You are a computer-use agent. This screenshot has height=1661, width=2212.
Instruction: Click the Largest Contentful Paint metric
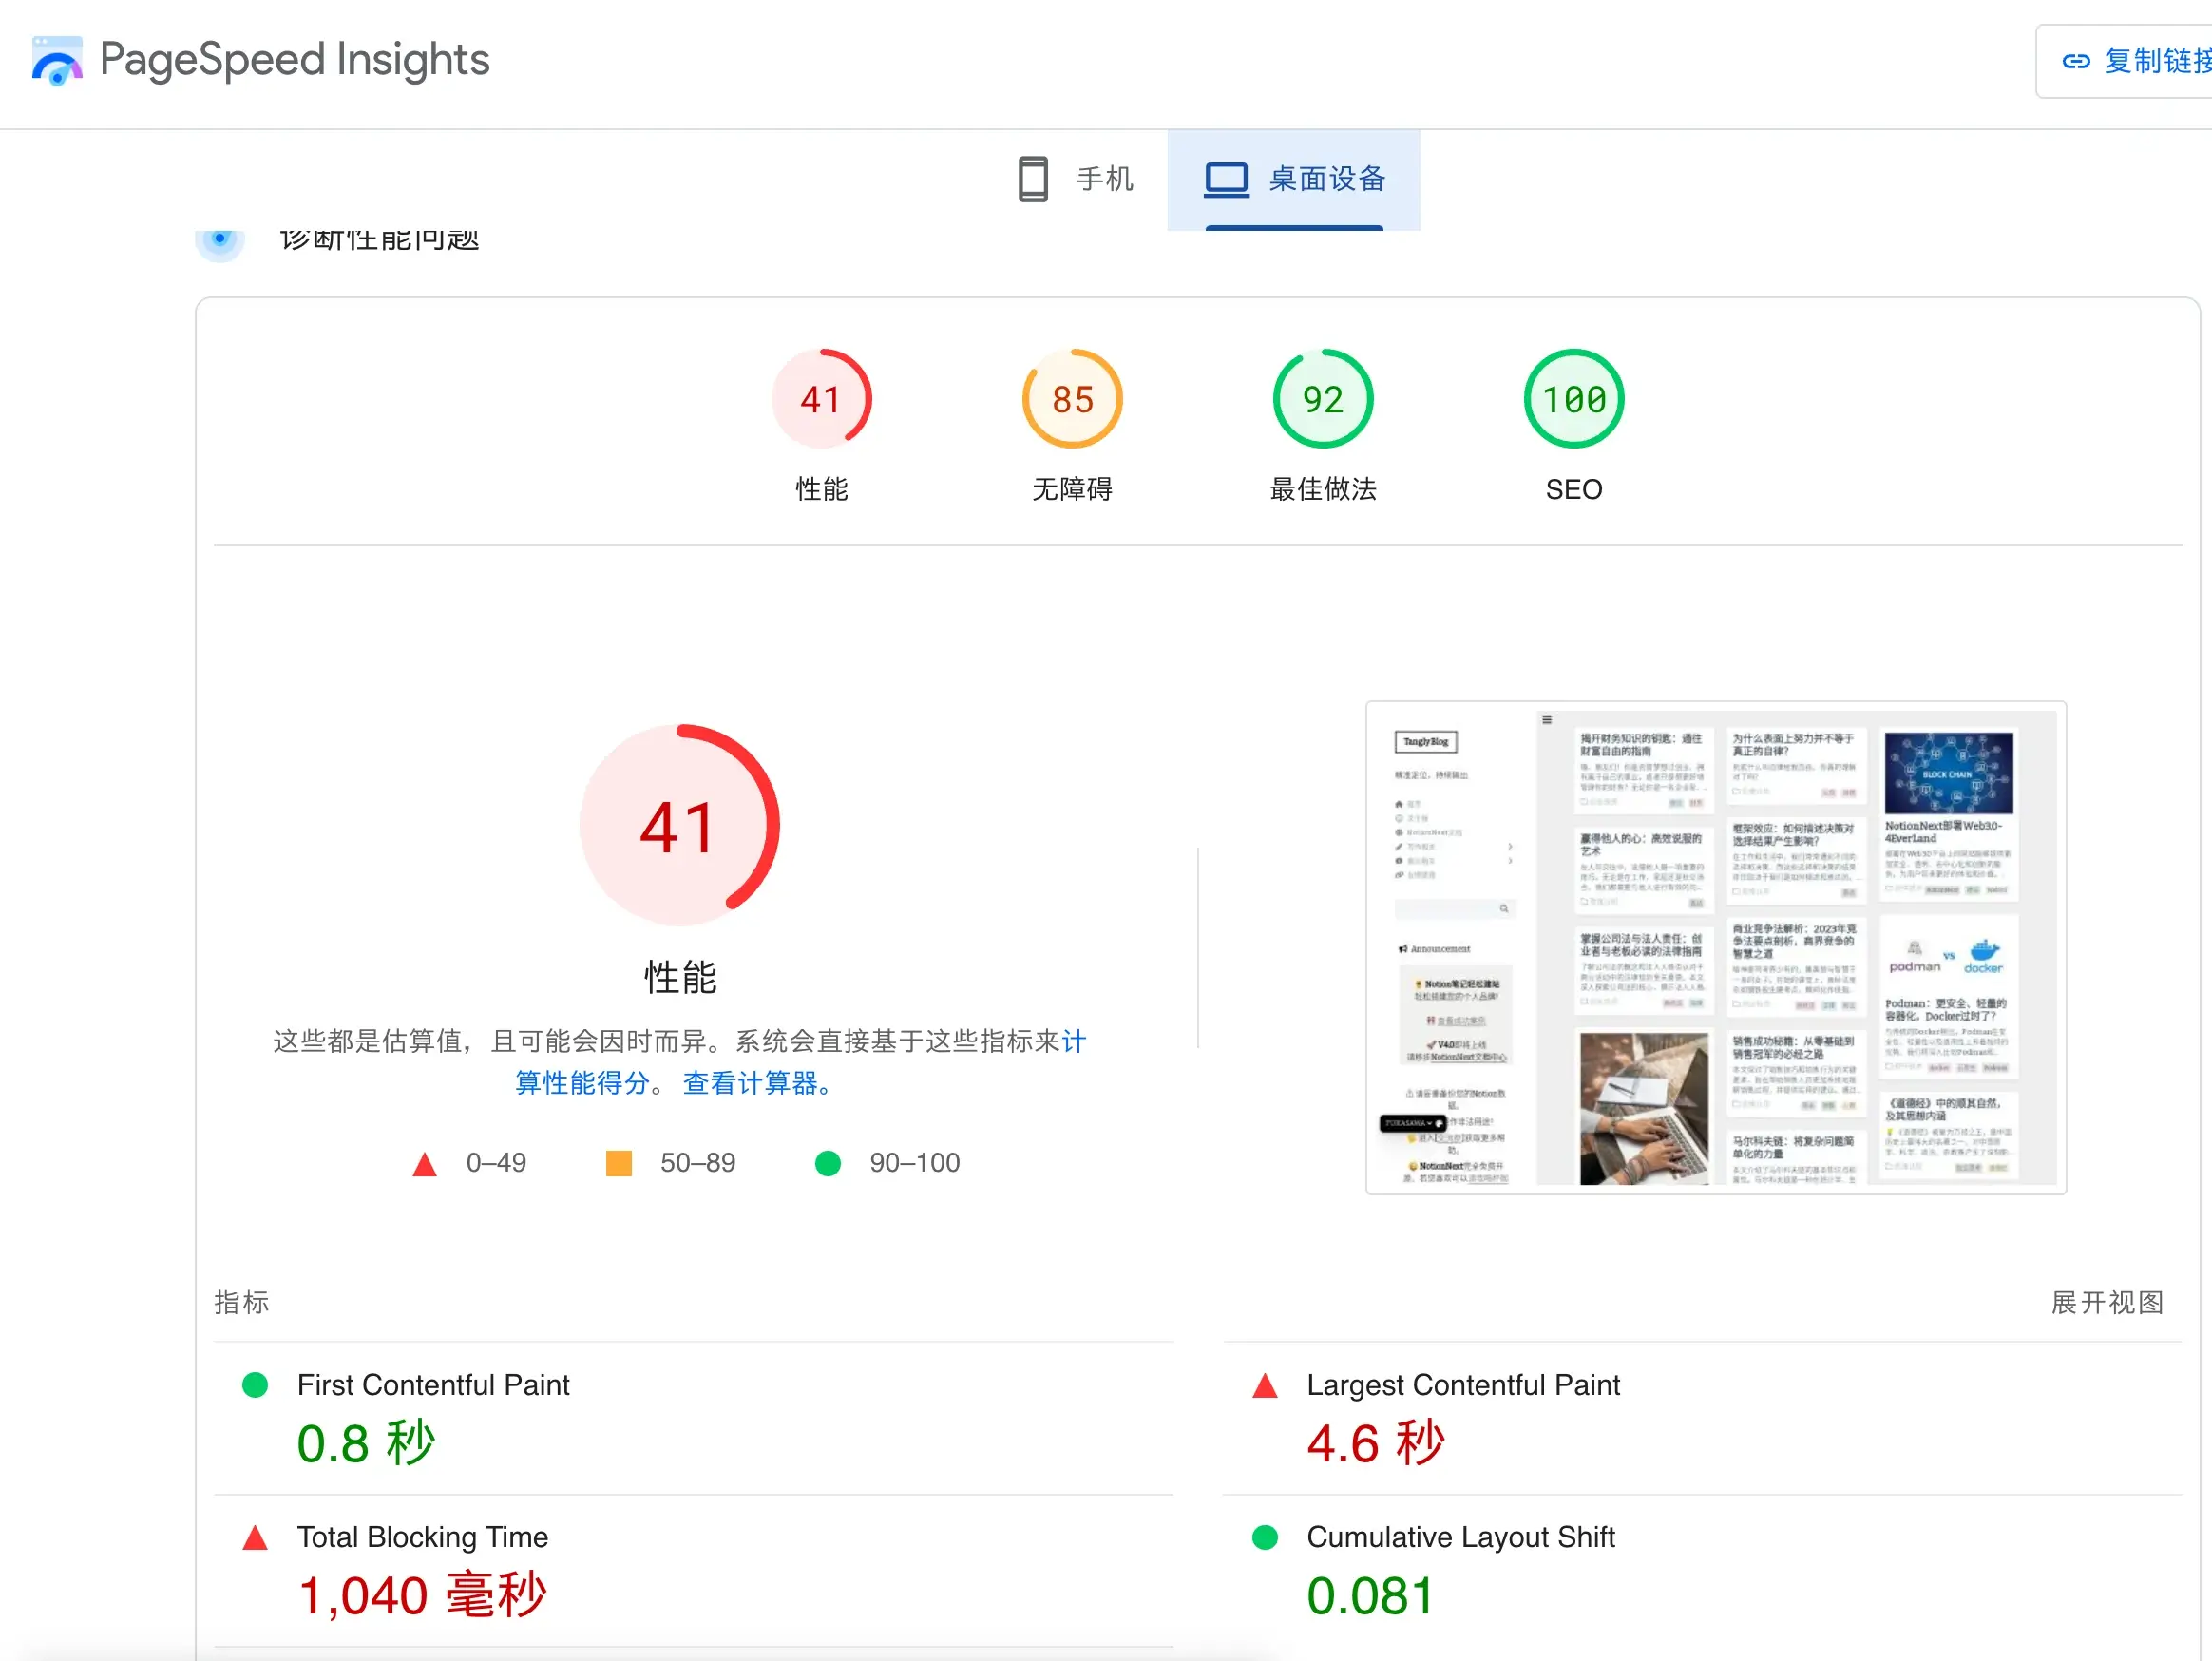pyautogui.click(x=1462, y=1385)
